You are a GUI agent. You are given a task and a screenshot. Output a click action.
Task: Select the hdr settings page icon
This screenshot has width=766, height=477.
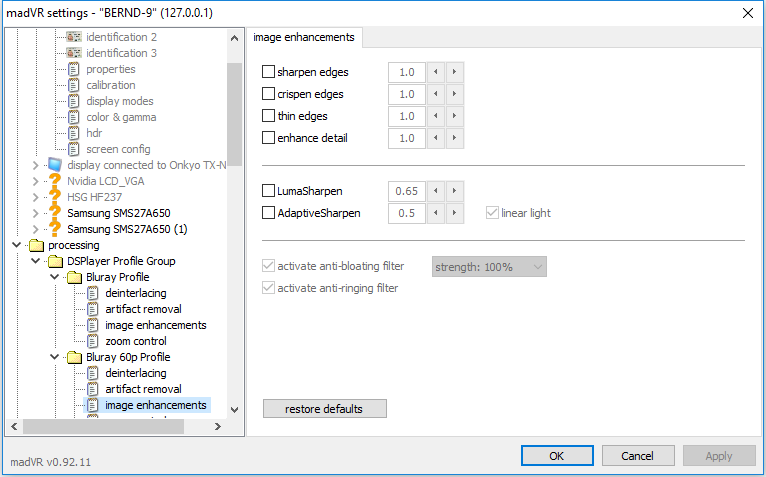(73, 133)
